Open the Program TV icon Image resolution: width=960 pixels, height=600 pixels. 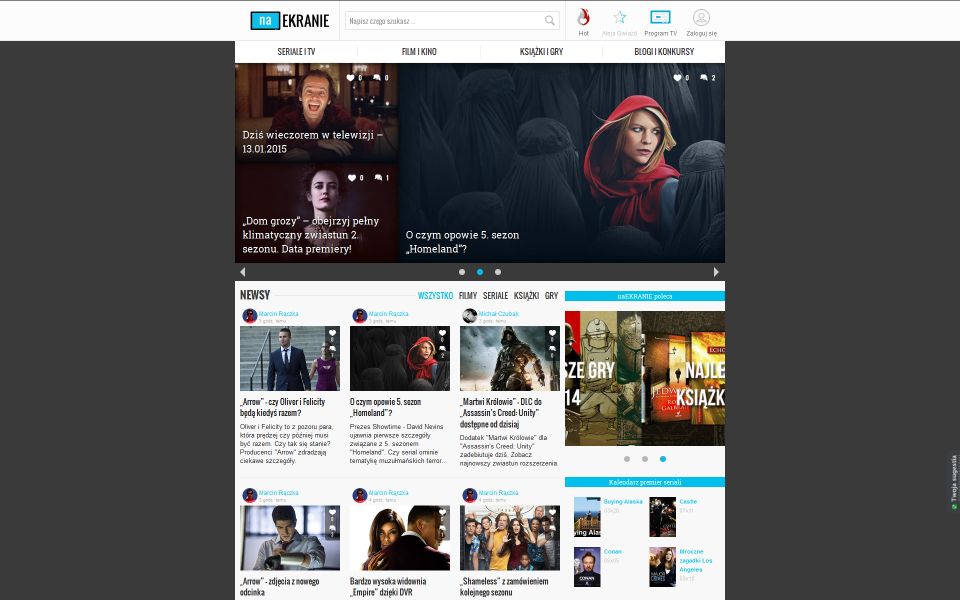[x=660, y=17]
